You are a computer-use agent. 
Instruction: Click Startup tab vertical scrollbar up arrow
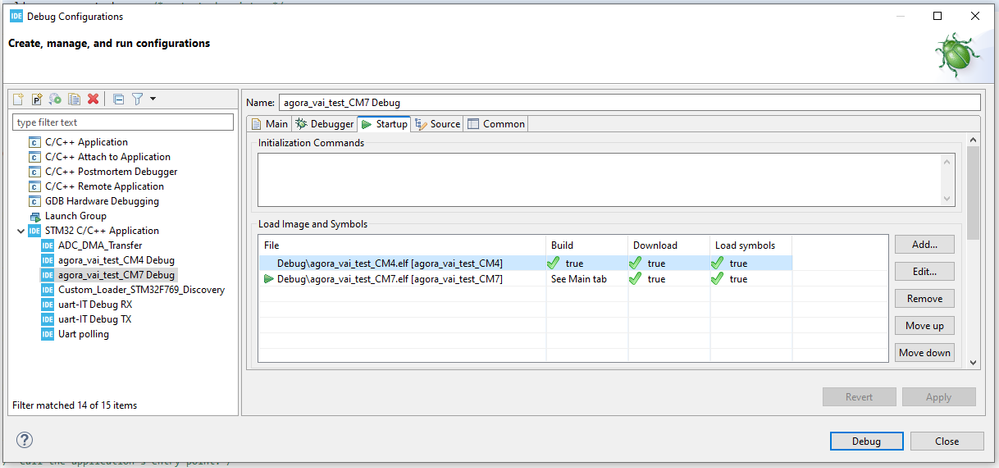pyautogui.click(x=973, y=140)
